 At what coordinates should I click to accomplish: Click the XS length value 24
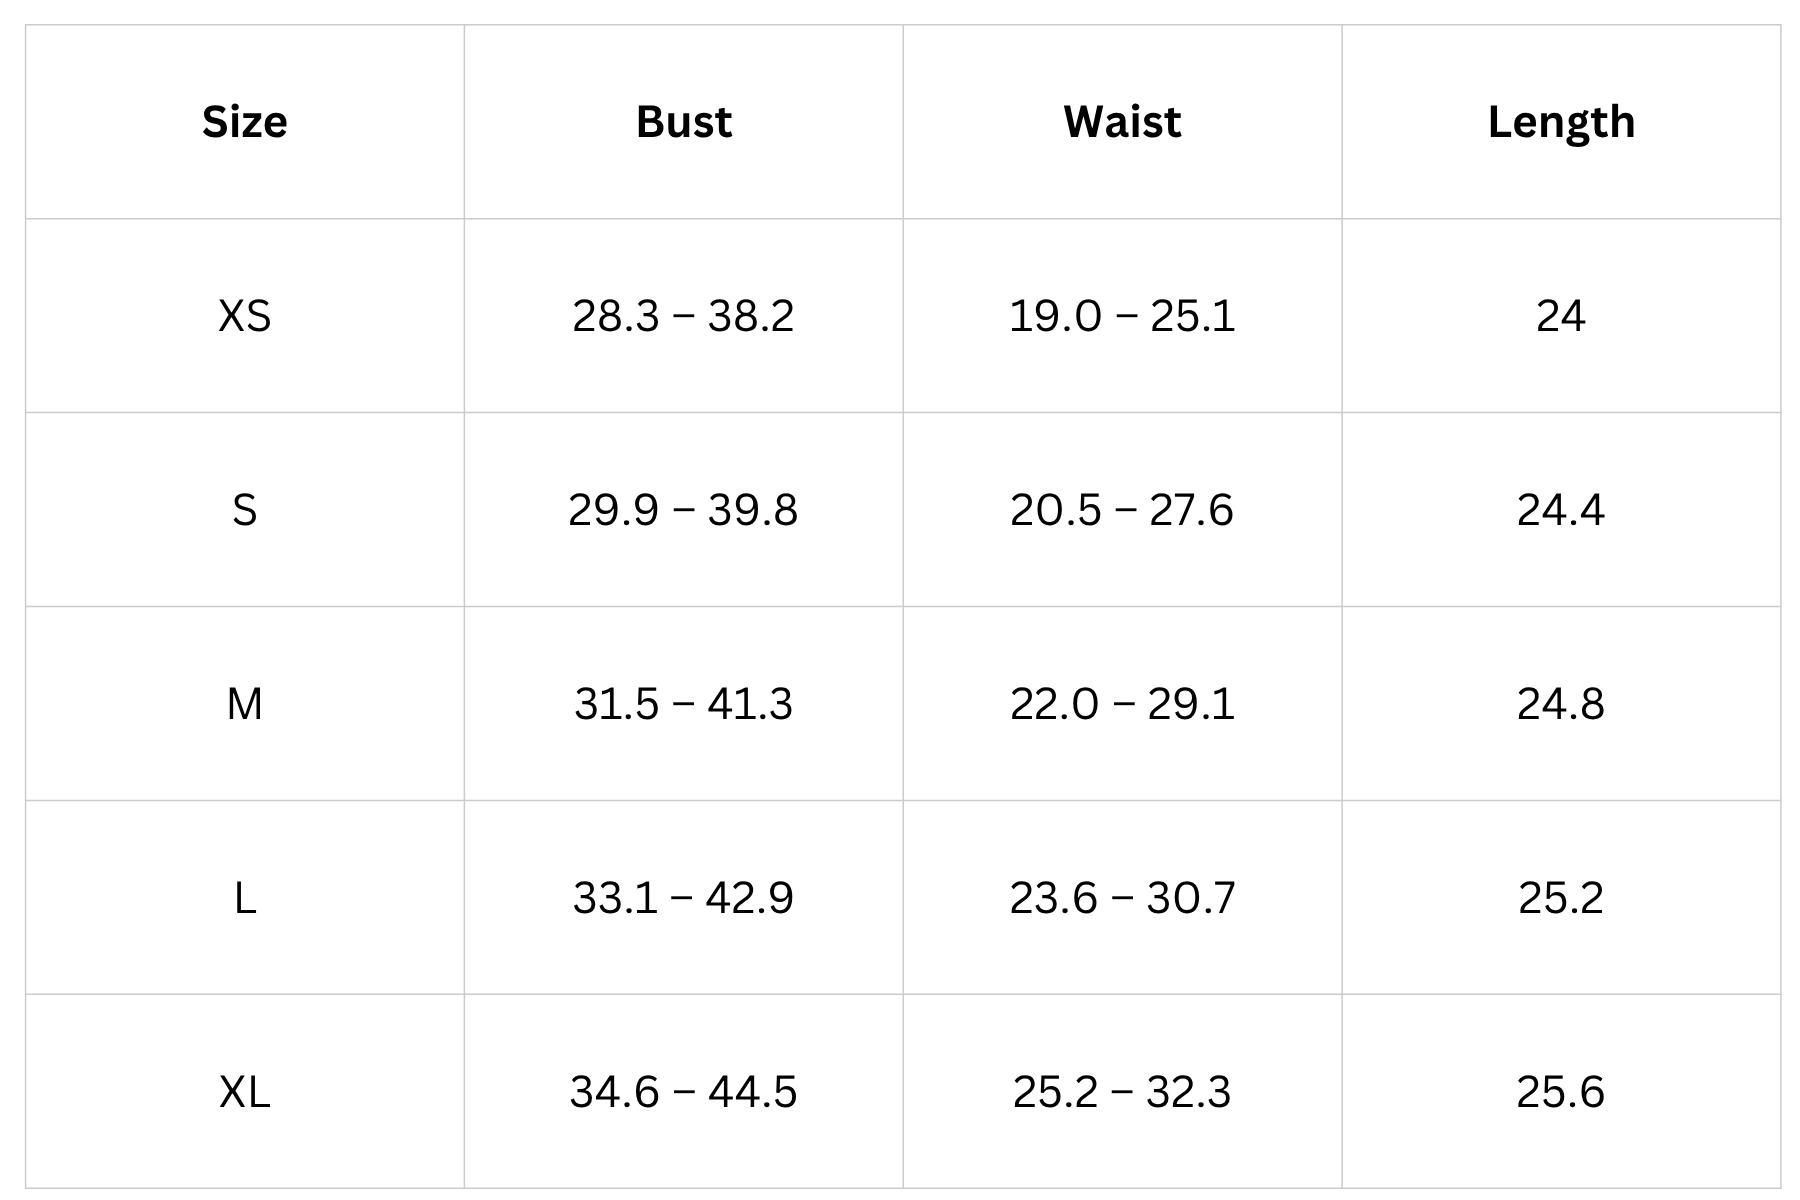pyautogui.click(x=1561, y=316)
